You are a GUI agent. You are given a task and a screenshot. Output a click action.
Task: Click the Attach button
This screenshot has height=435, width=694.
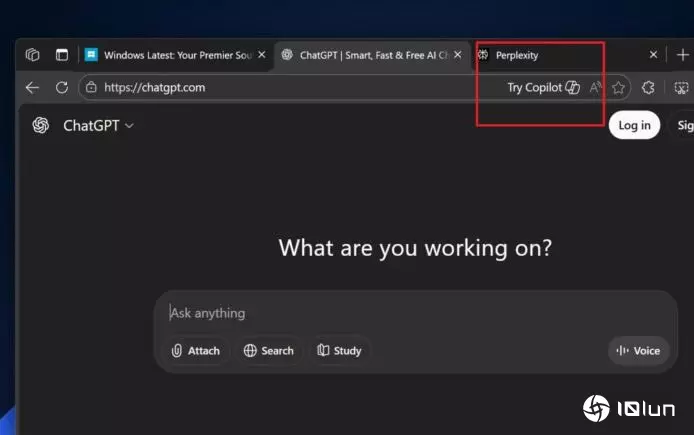coord(195,351)
